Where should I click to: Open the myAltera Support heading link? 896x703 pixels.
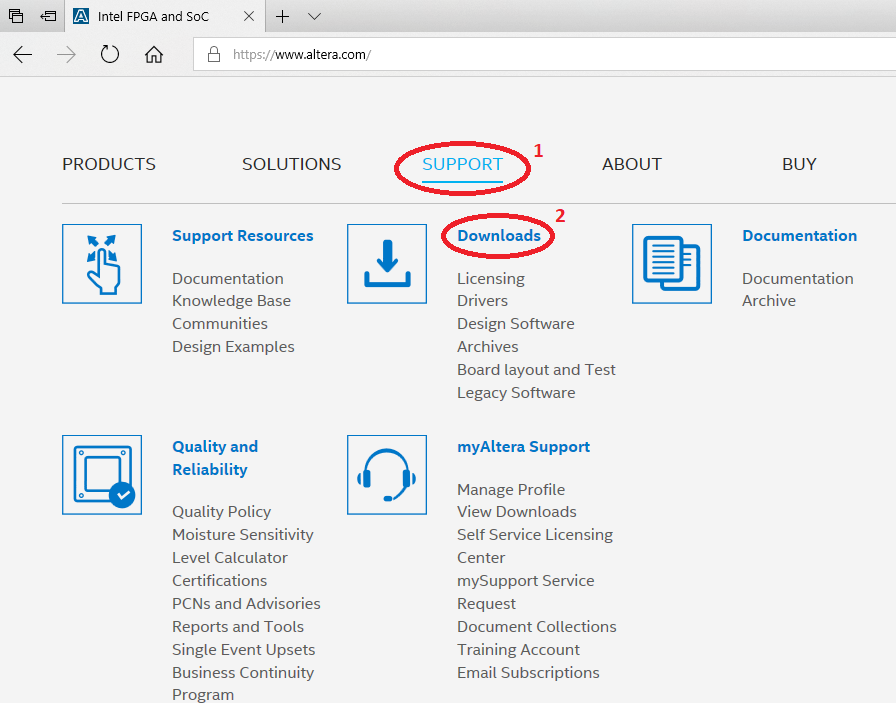click(523, 447)
